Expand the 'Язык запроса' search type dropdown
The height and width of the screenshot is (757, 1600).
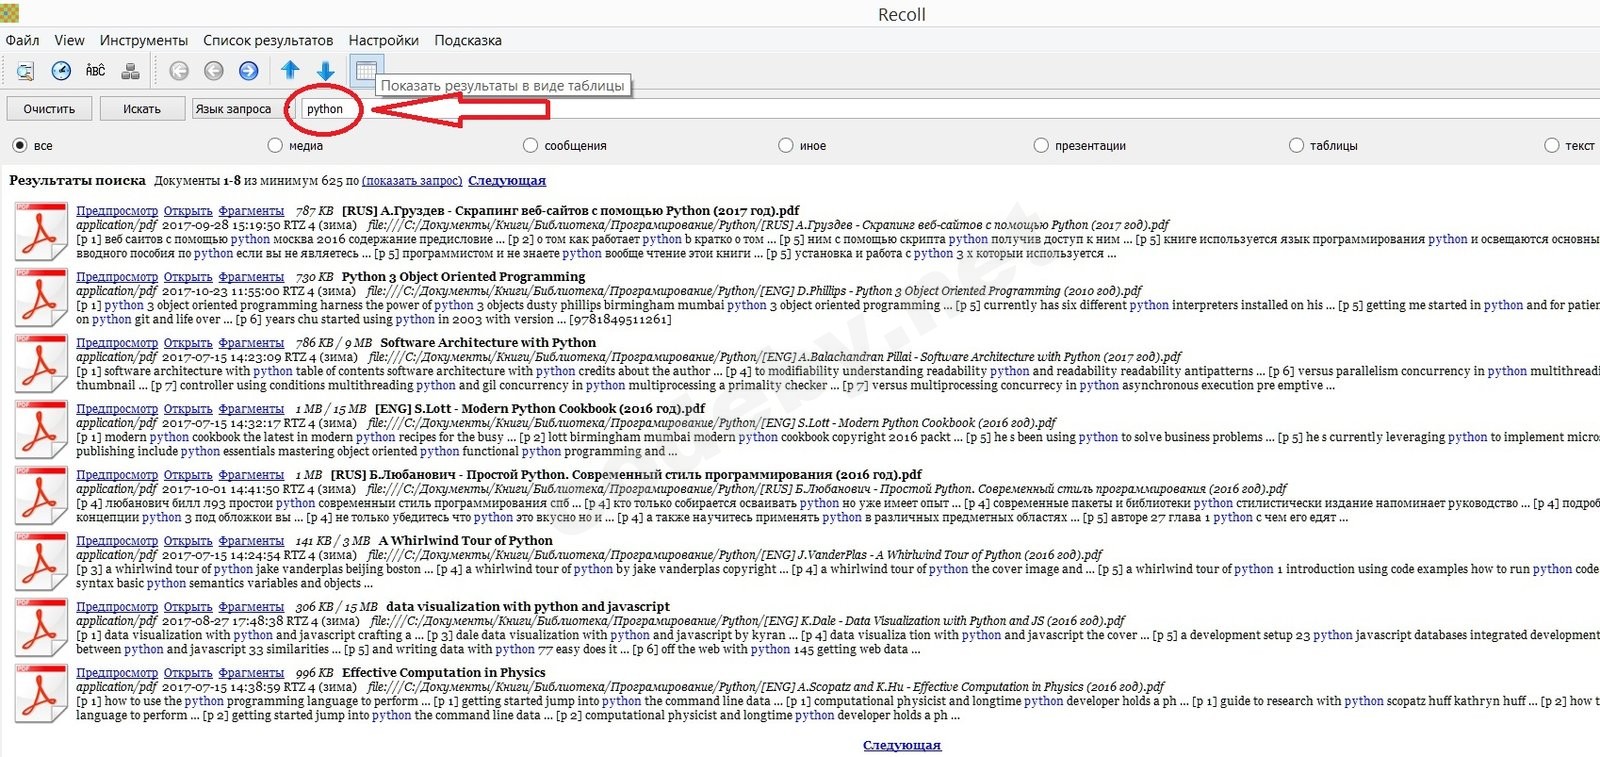243,109
